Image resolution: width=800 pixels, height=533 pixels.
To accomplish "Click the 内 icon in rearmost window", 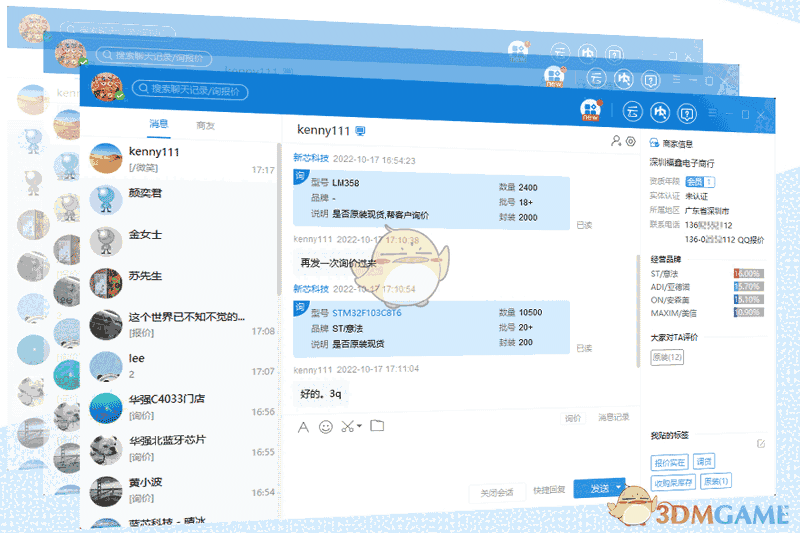I will point(587,53).
